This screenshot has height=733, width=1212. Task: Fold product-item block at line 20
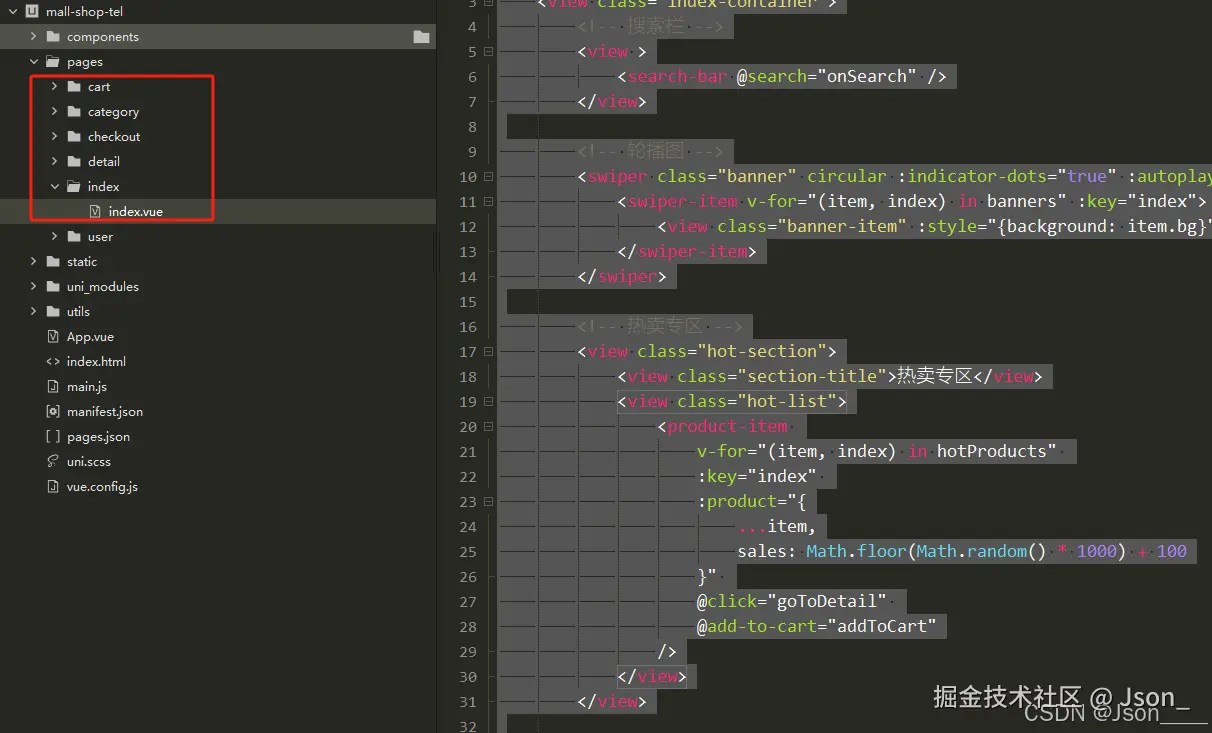pyautogui.click(x=488, y=426)
